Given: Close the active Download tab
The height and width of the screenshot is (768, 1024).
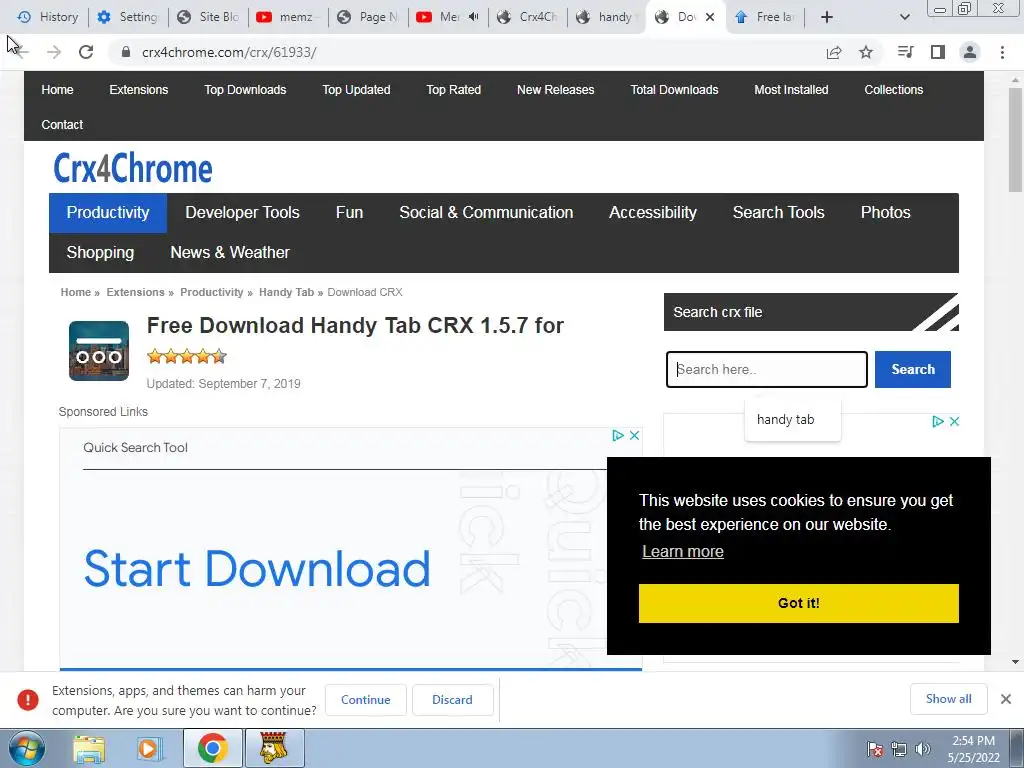Looking at the screenshot, I should 710,17.
